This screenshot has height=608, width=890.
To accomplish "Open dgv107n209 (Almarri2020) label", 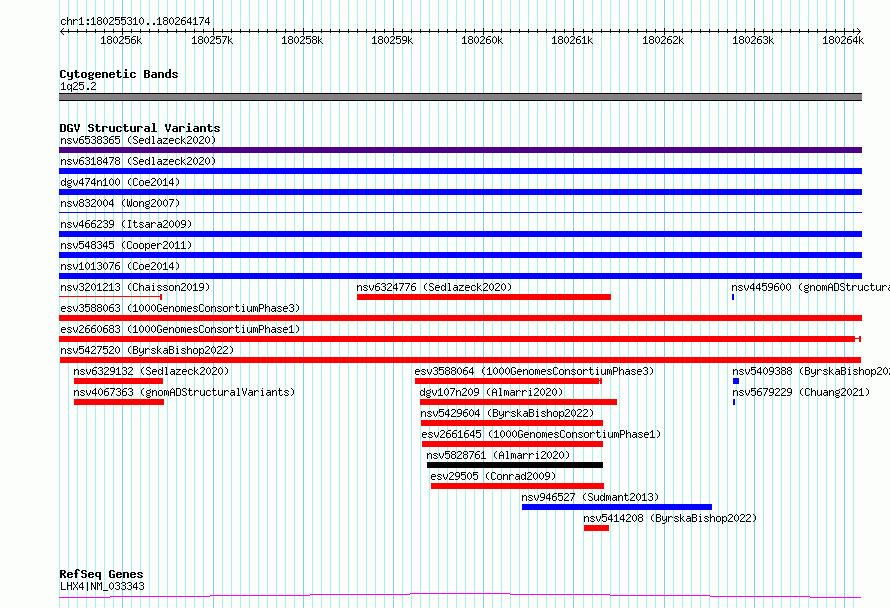I will click(491, 392).
